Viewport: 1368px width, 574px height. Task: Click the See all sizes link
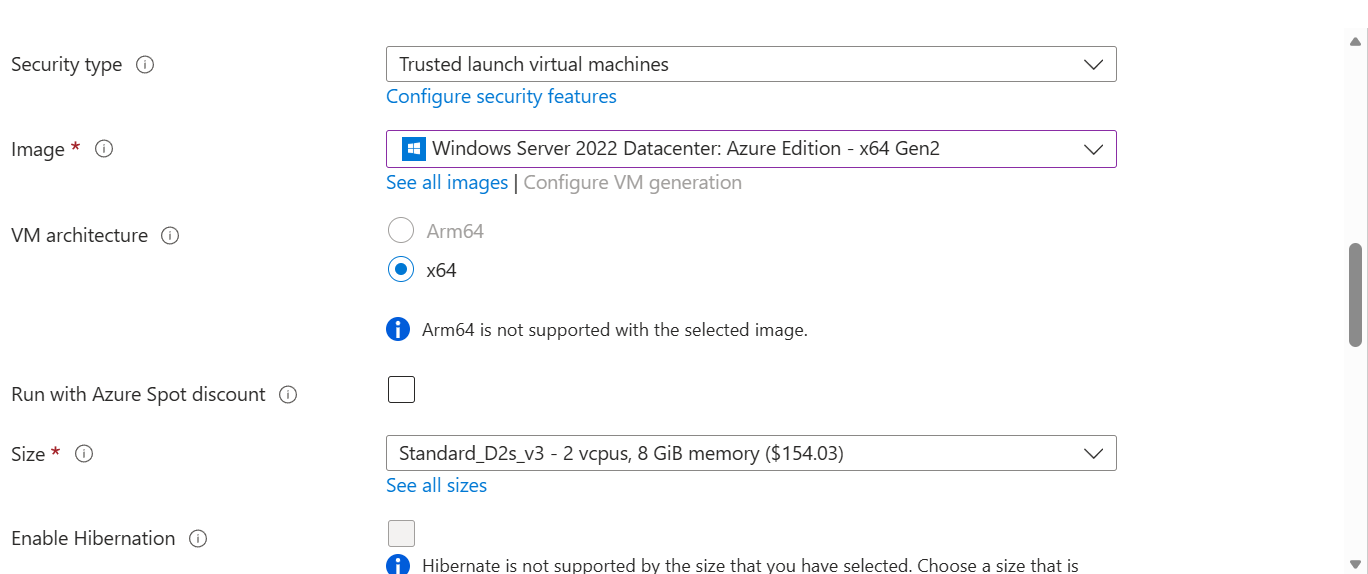[x=436, y=485]
